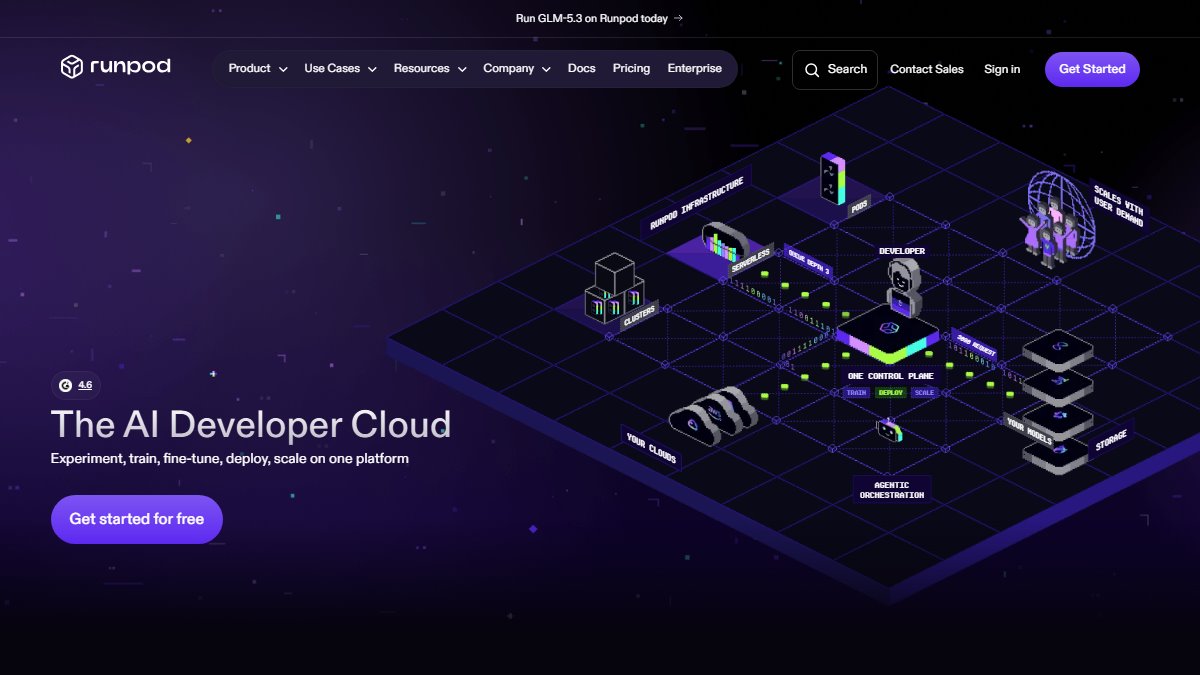Click the 4.6 rating text
This screenshot has height=675, width=1200.
[85, 385]
